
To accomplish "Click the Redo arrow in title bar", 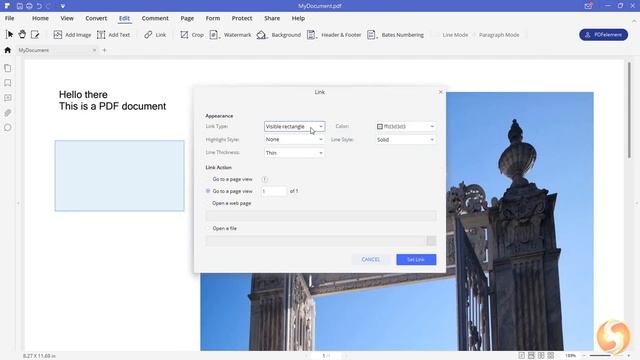I will coord(49,6).
